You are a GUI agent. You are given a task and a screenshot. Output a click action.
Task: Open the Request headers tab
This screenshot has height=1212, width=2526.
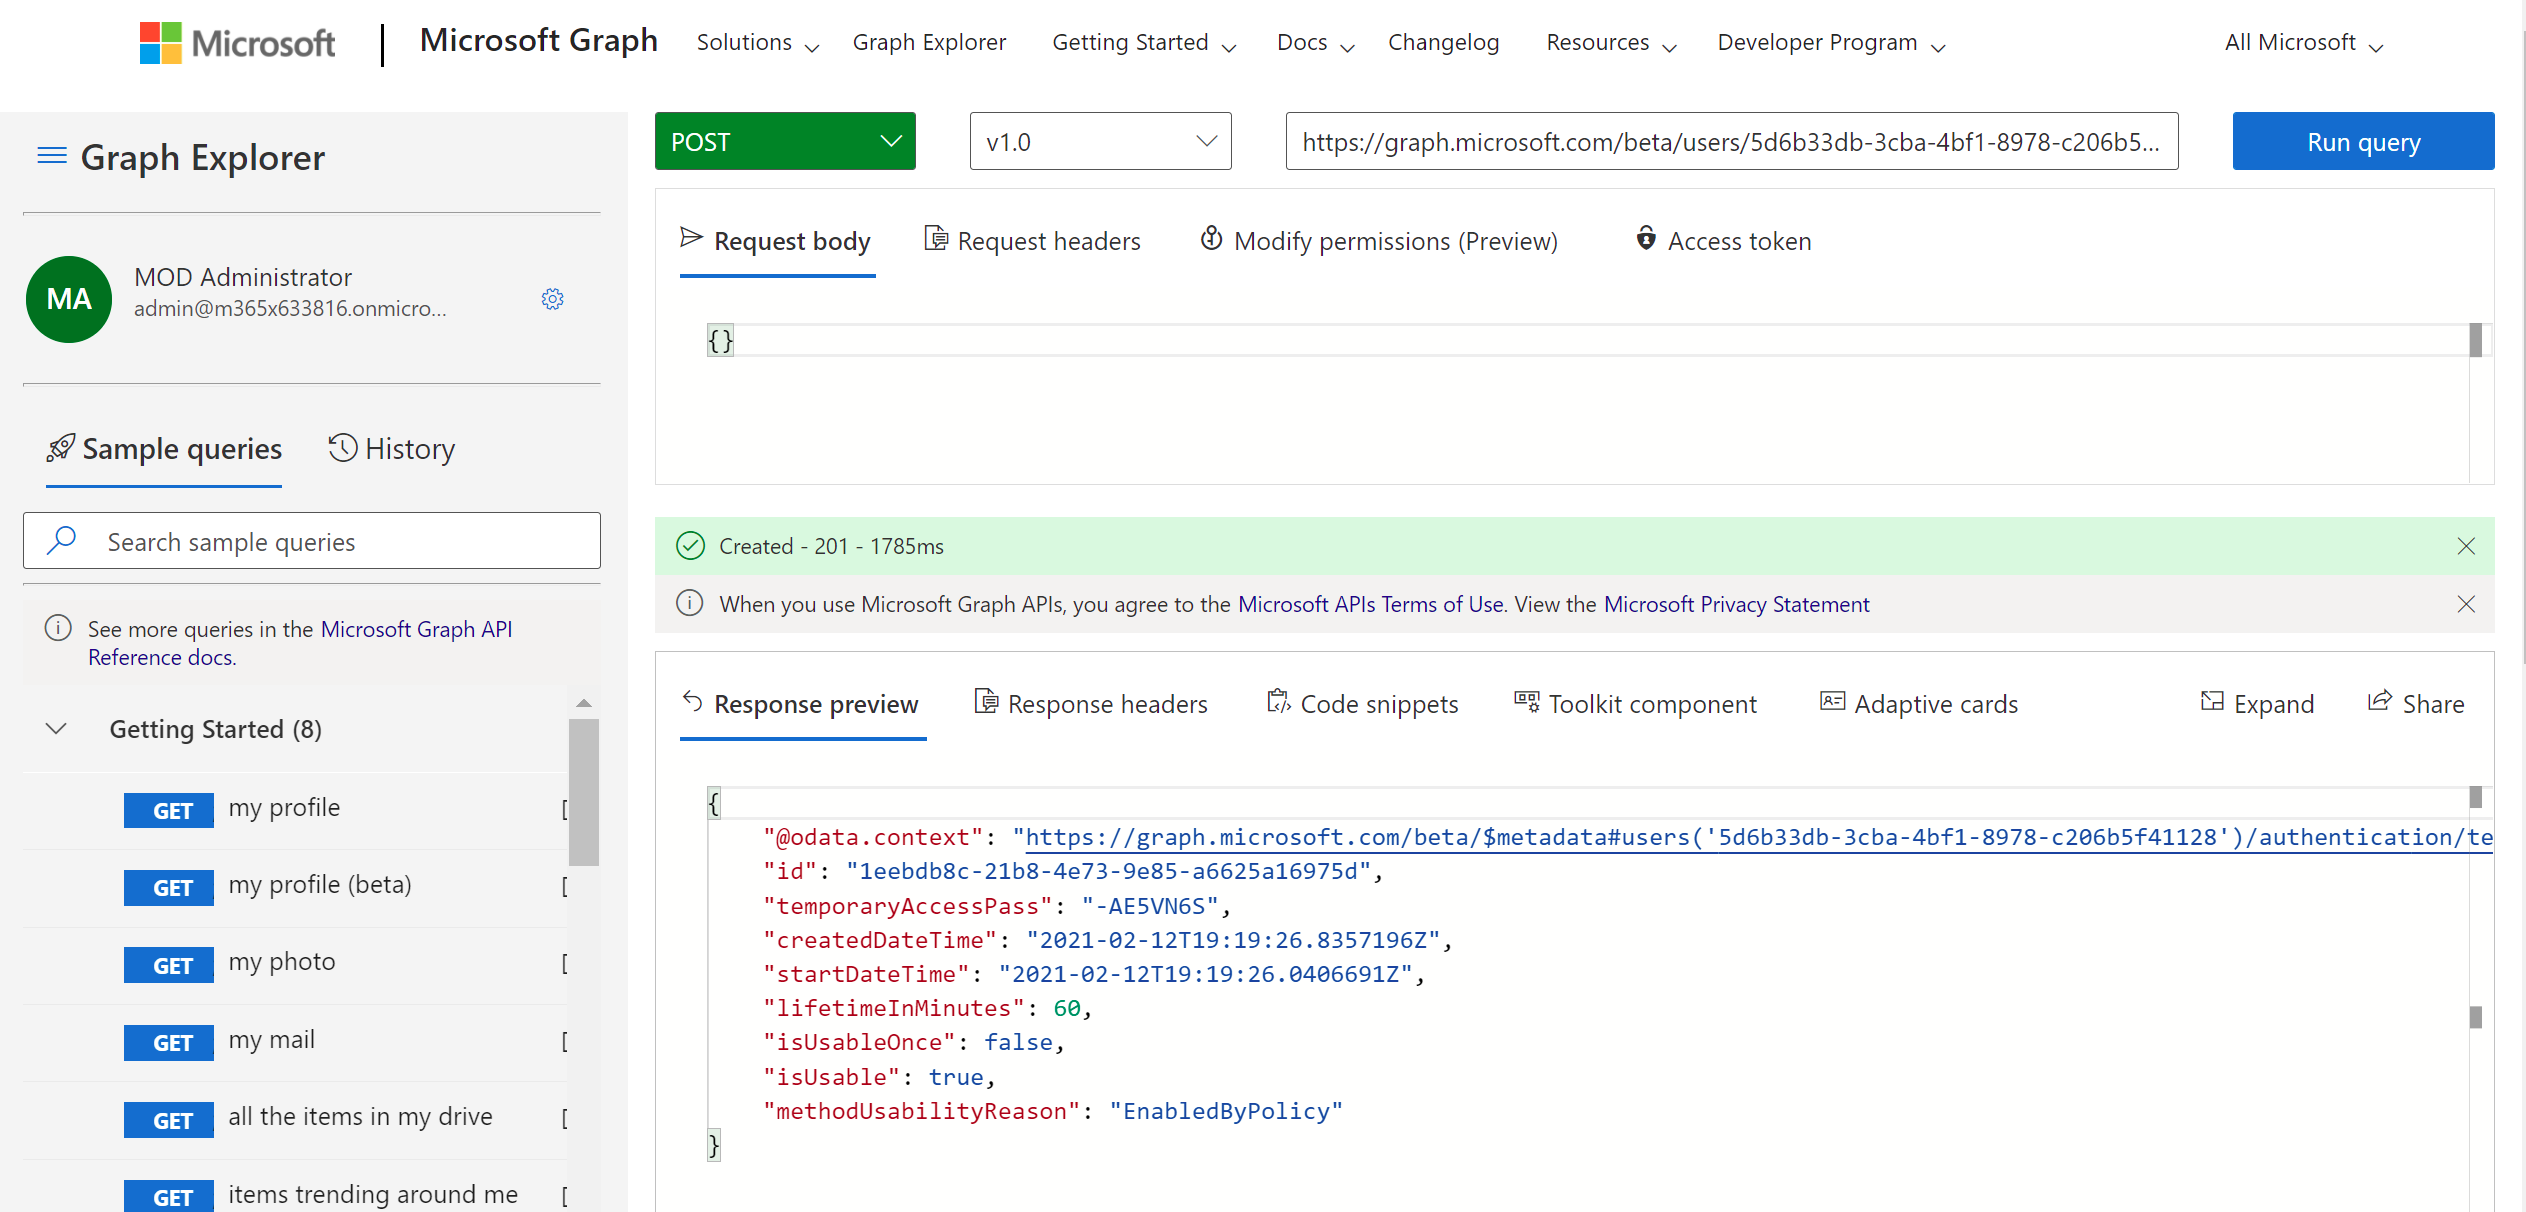[1032, 241]
